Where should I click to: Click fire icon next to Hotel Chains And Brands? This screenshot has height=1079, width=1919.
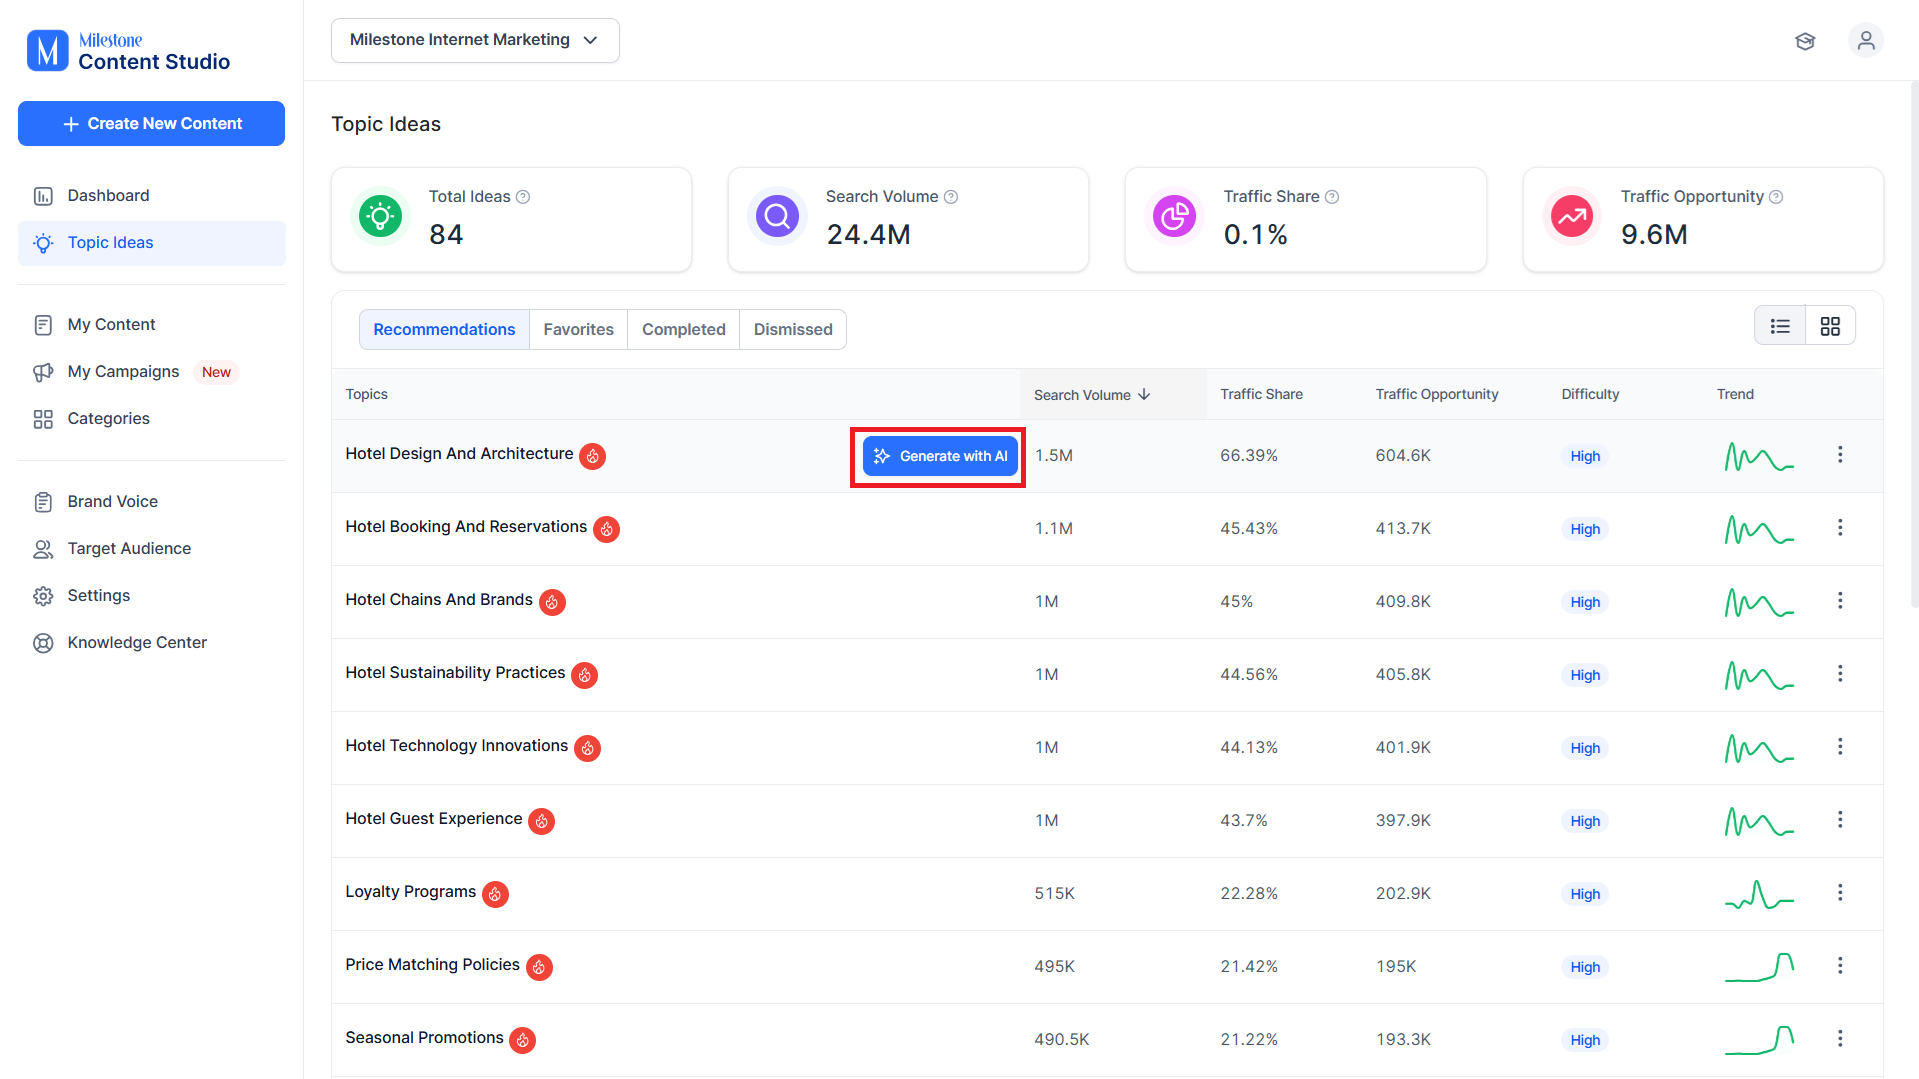[x=552, y=602]
